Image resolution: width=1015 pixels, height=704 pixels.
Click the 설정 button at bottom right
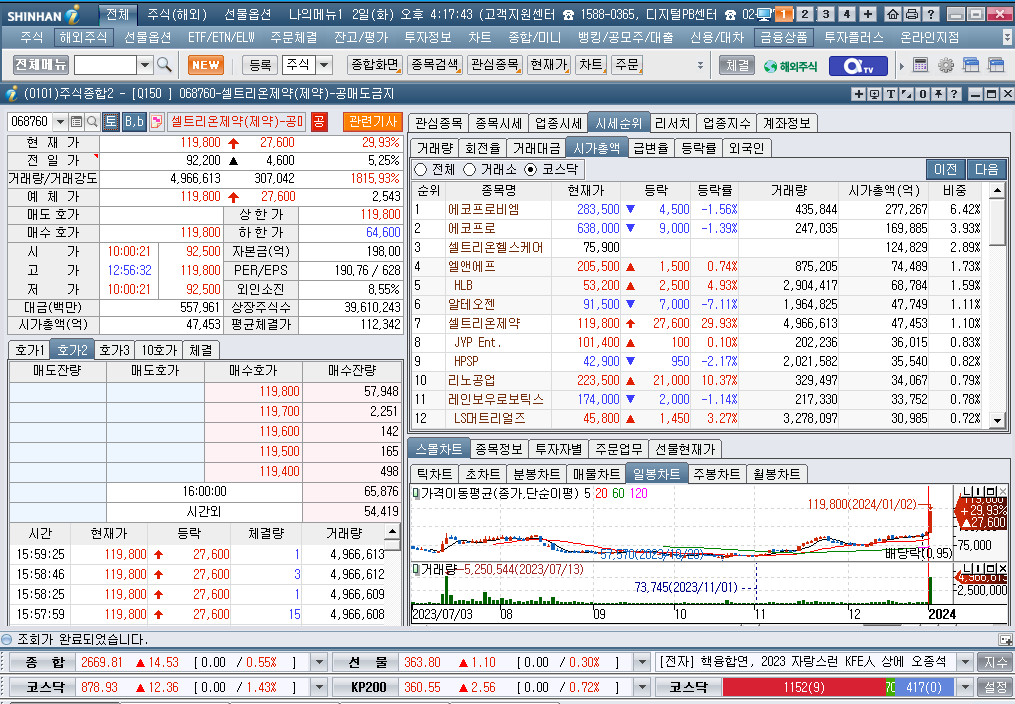(996, 687)
